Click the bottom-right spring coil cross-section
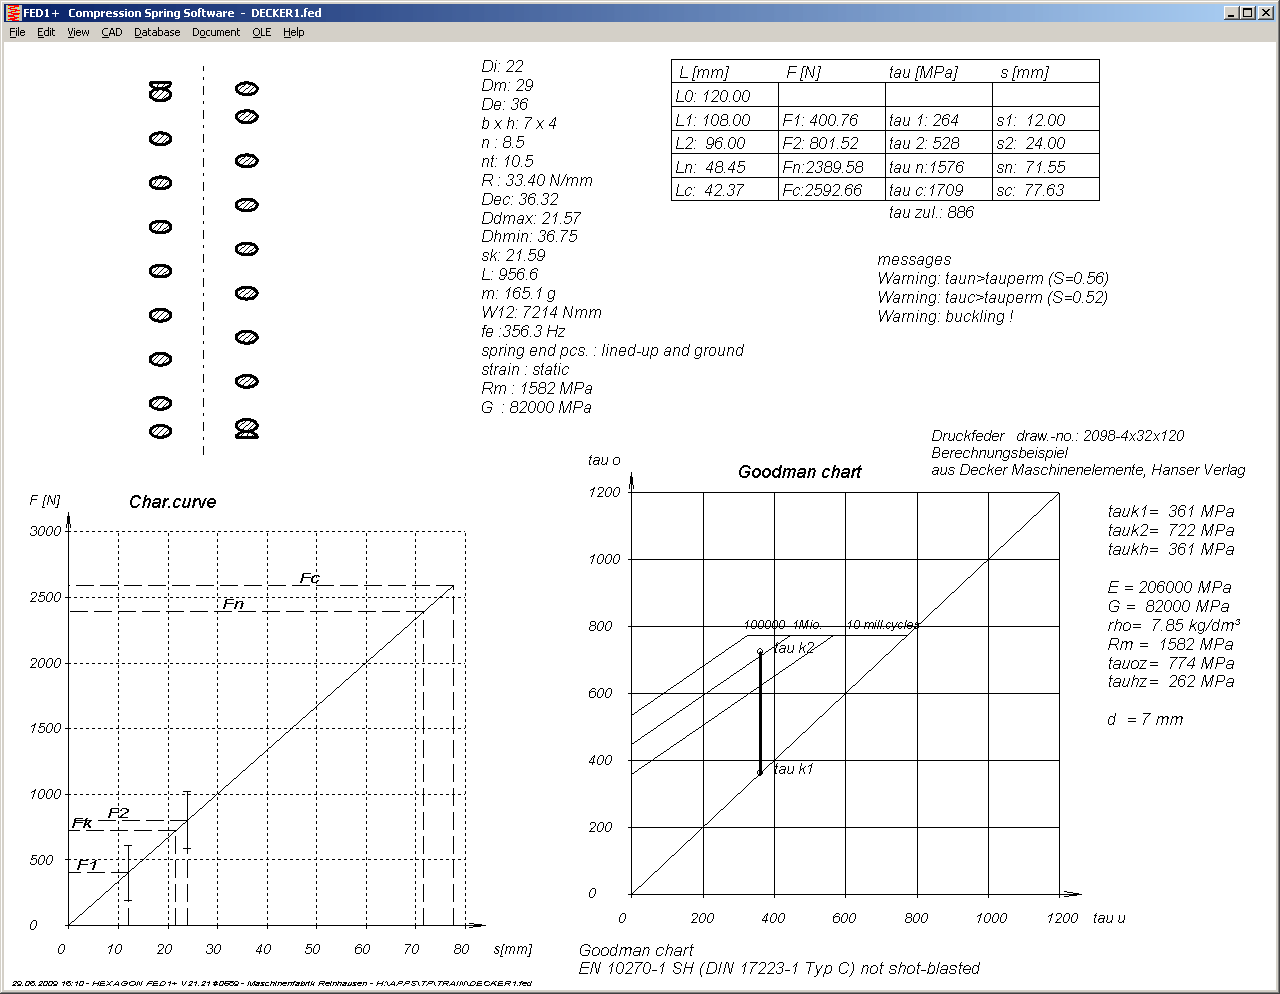This screenshot has height=994, width=1280. click(246, 429)
